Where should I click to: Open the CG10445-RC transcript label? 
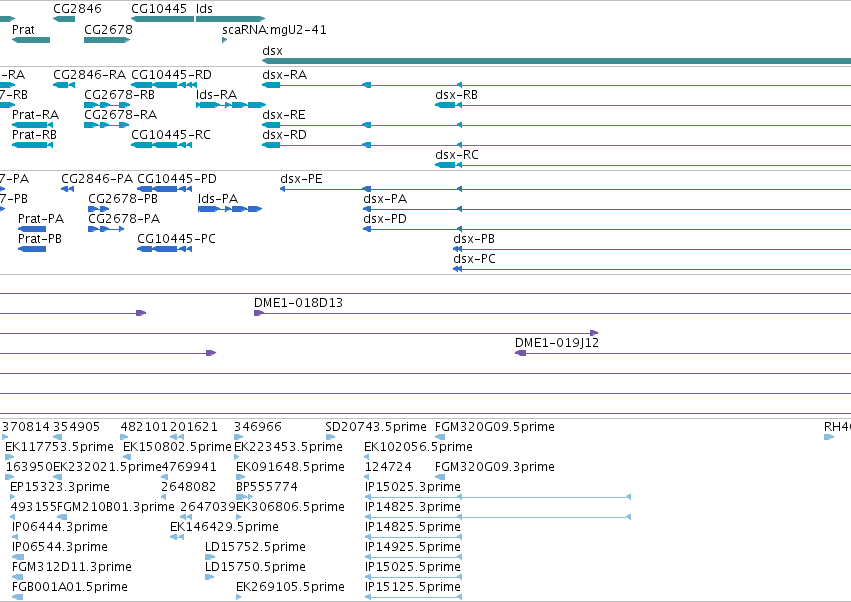[171, 135]
